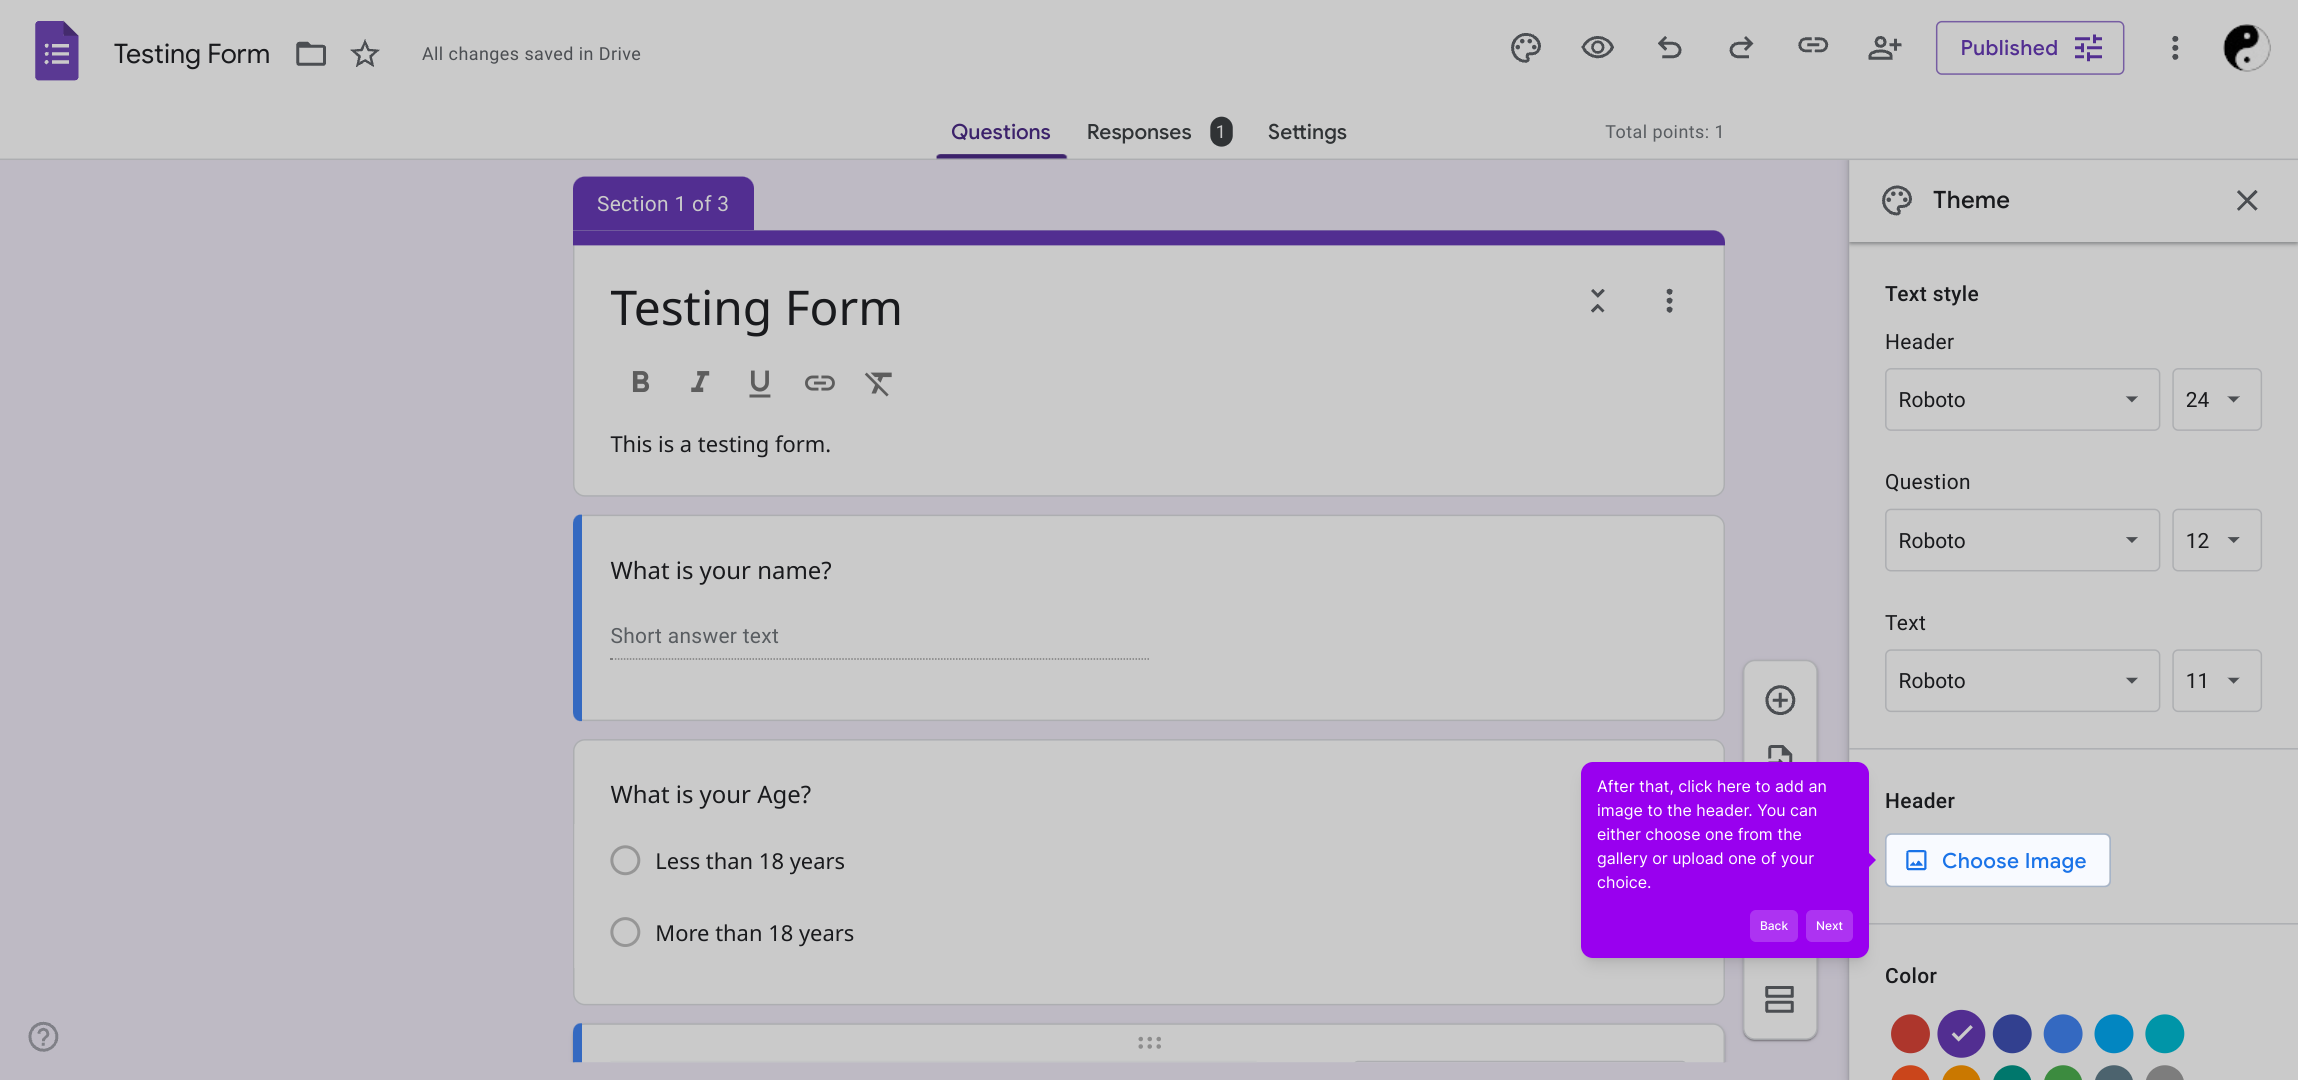Switch to the Responses tab

[x=1139, y=132]
